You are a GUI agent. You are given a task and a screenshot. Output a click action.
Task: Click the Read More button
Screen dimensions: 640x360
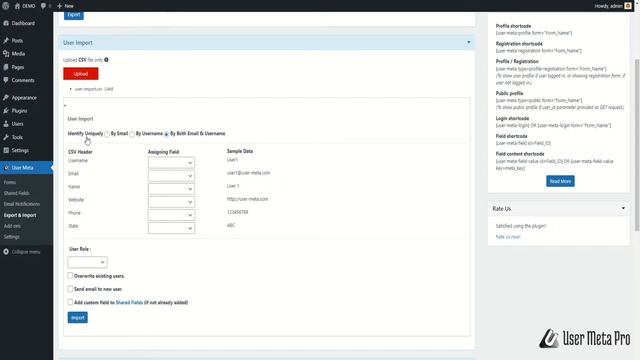click(x=560, y=181)
